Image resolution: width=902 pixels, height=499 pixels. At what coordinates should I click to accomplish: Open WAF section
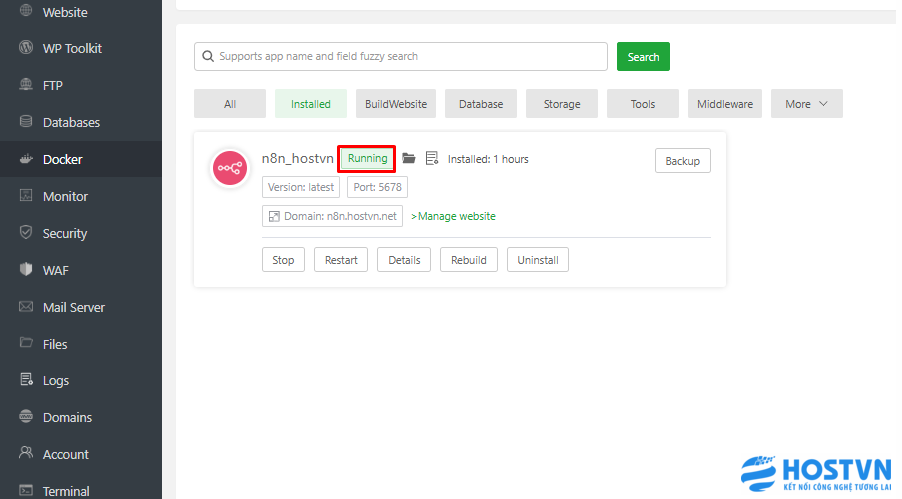tap(55, 271)
